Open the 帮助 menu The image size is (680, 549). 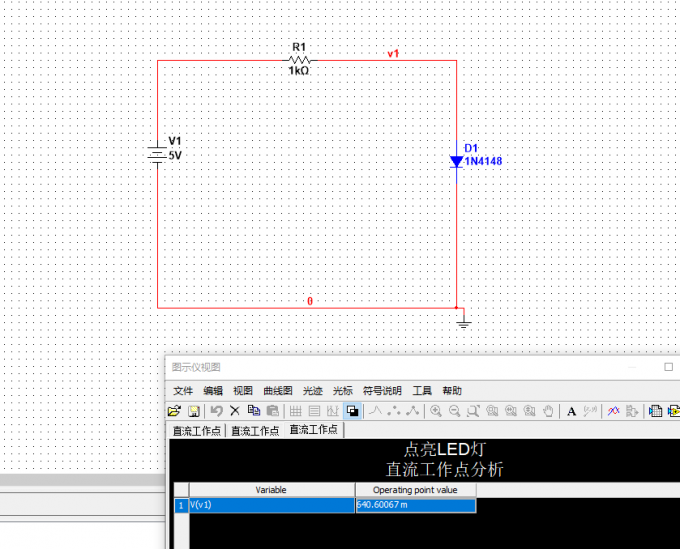452,391
